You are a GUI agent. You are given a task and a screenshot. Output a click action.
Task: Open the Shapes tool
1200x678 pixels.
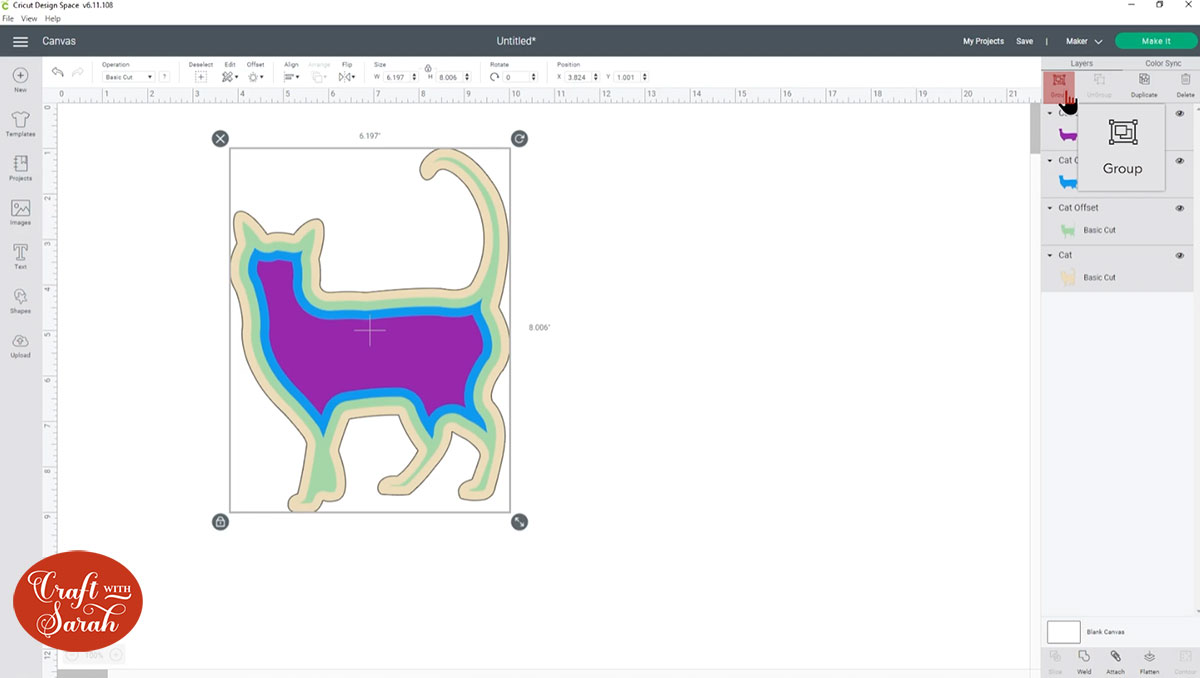pyautogui.click(x=20, y=300)
